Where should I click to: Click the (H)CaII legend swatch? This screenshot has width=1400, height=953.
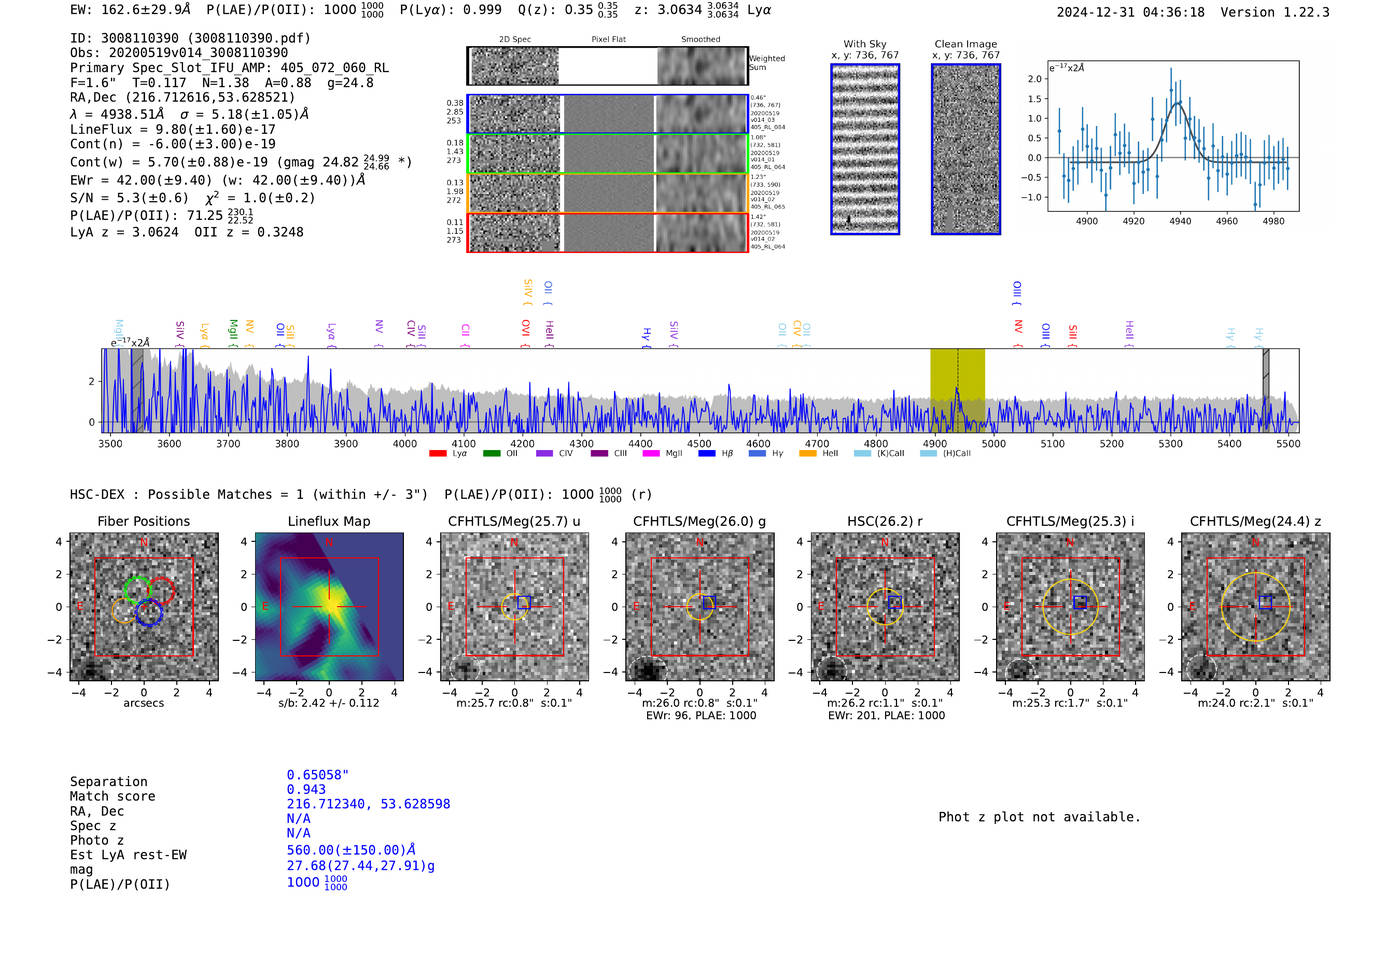(x=928, y=454)
